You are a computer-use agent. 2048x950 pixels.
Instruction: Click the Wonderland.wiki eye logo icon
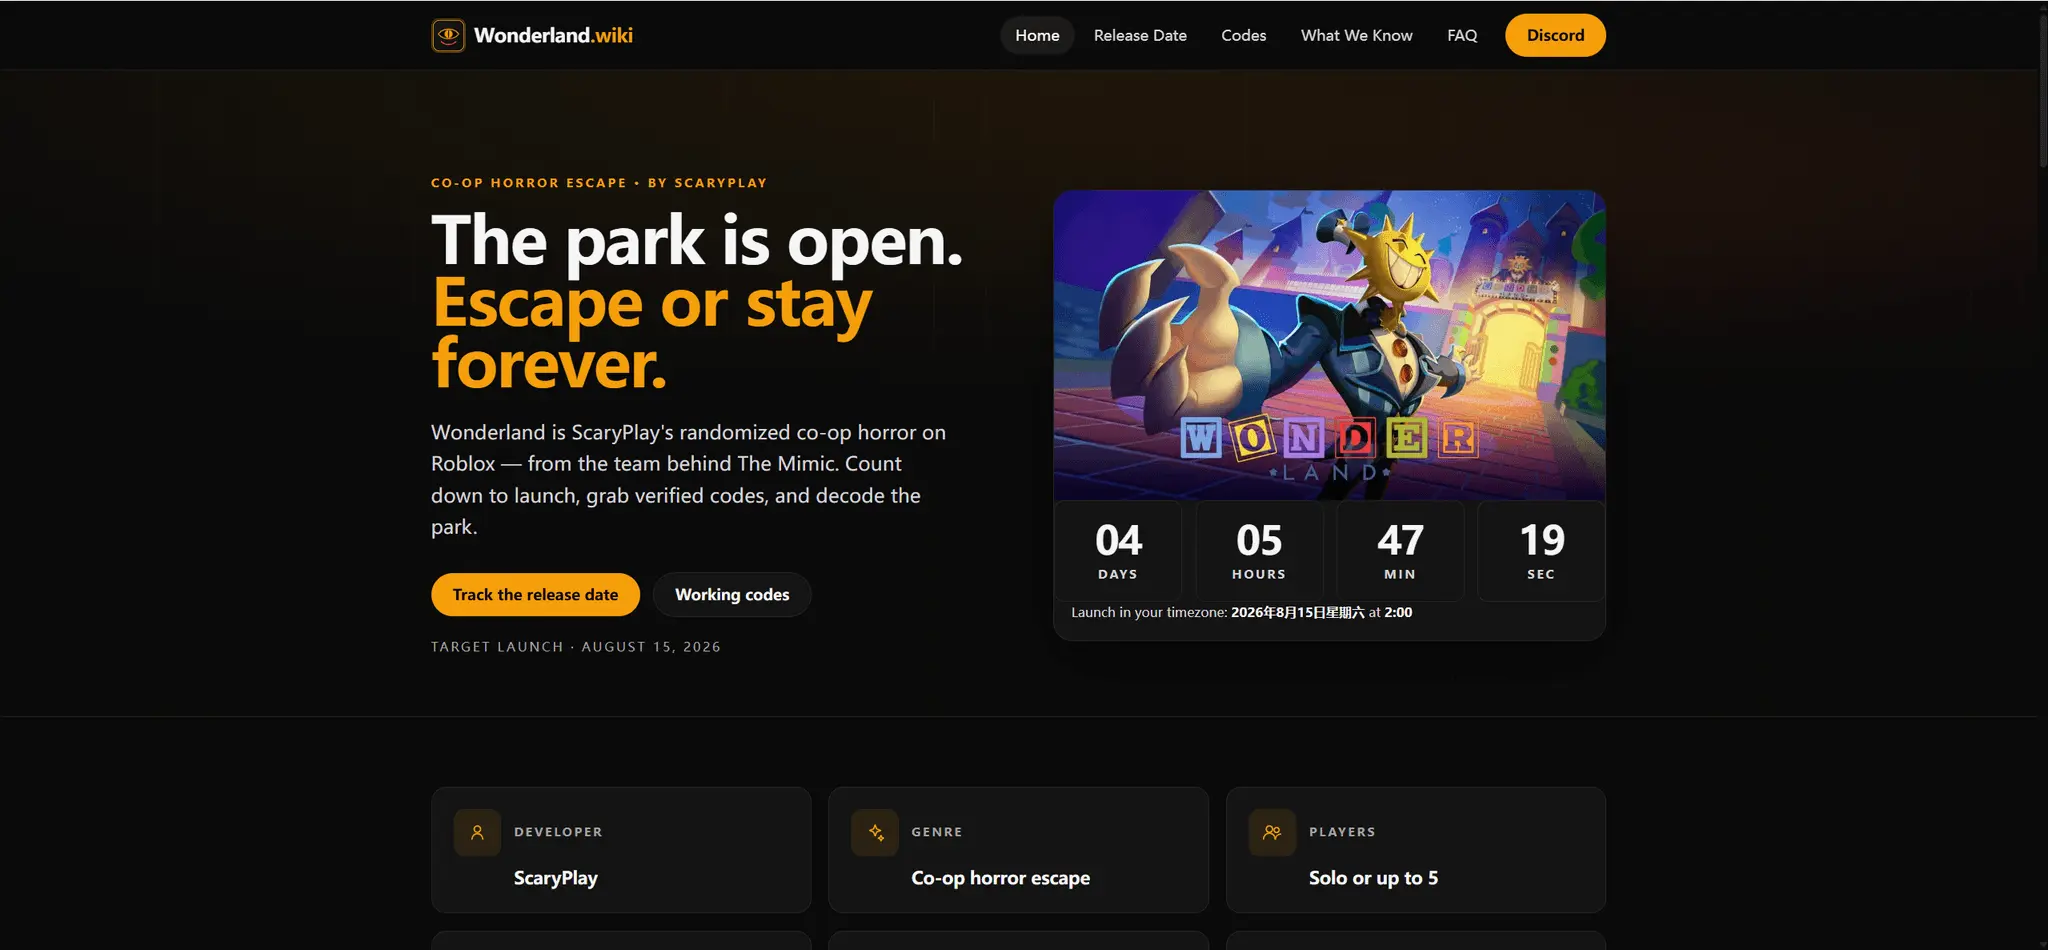[448, 35]
